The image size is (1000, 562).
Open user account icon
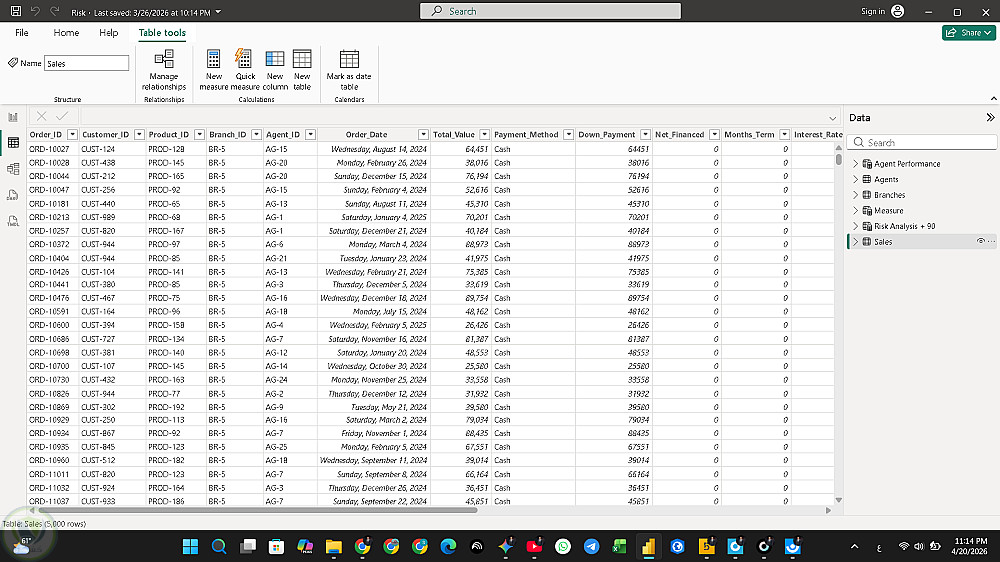click(x=897, y=11)
